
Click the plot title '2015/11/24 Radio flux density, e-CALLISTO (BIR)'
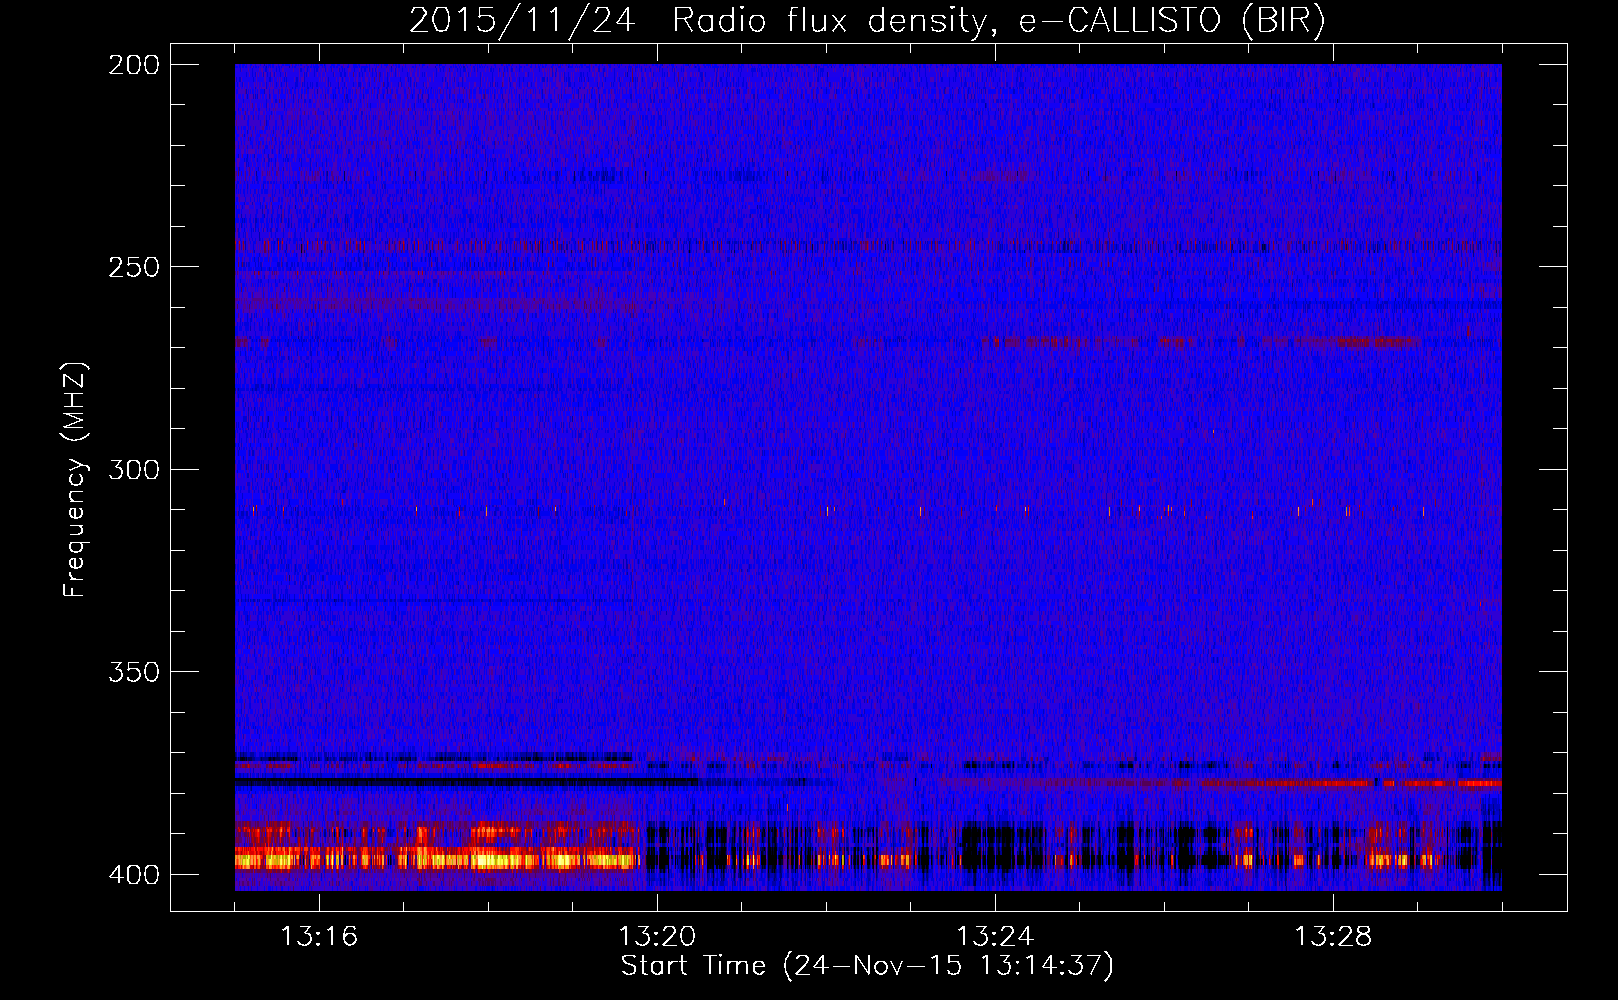point(867,20)
